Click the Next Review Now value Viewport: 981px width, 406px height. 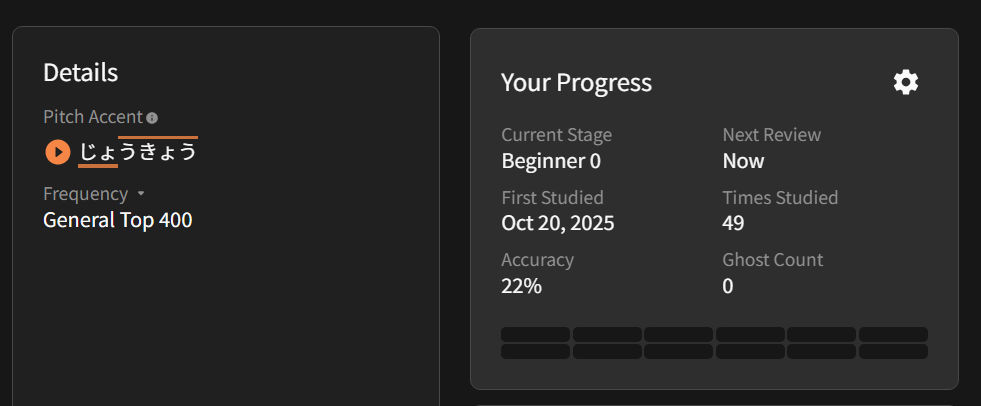pyautogui.click(x=743, y=161)
